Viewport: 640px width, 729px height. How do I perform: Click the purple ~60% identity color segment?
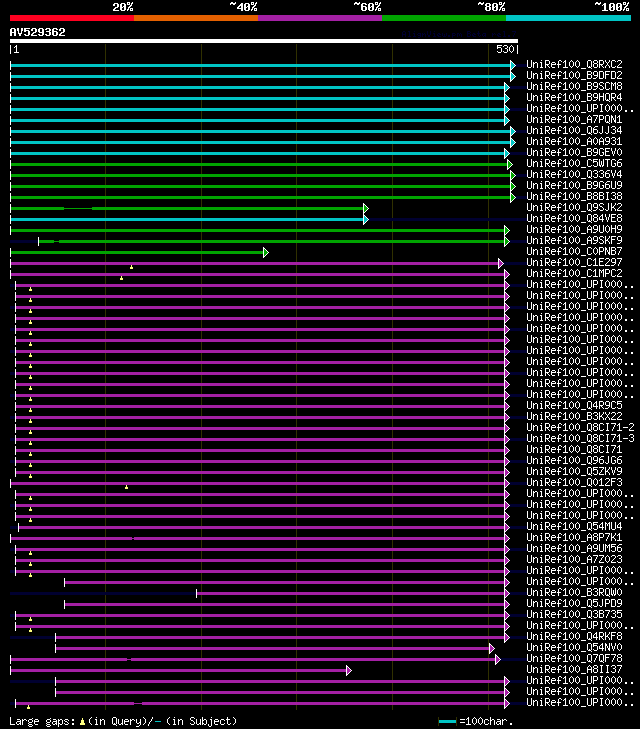[x=320, y=18]
